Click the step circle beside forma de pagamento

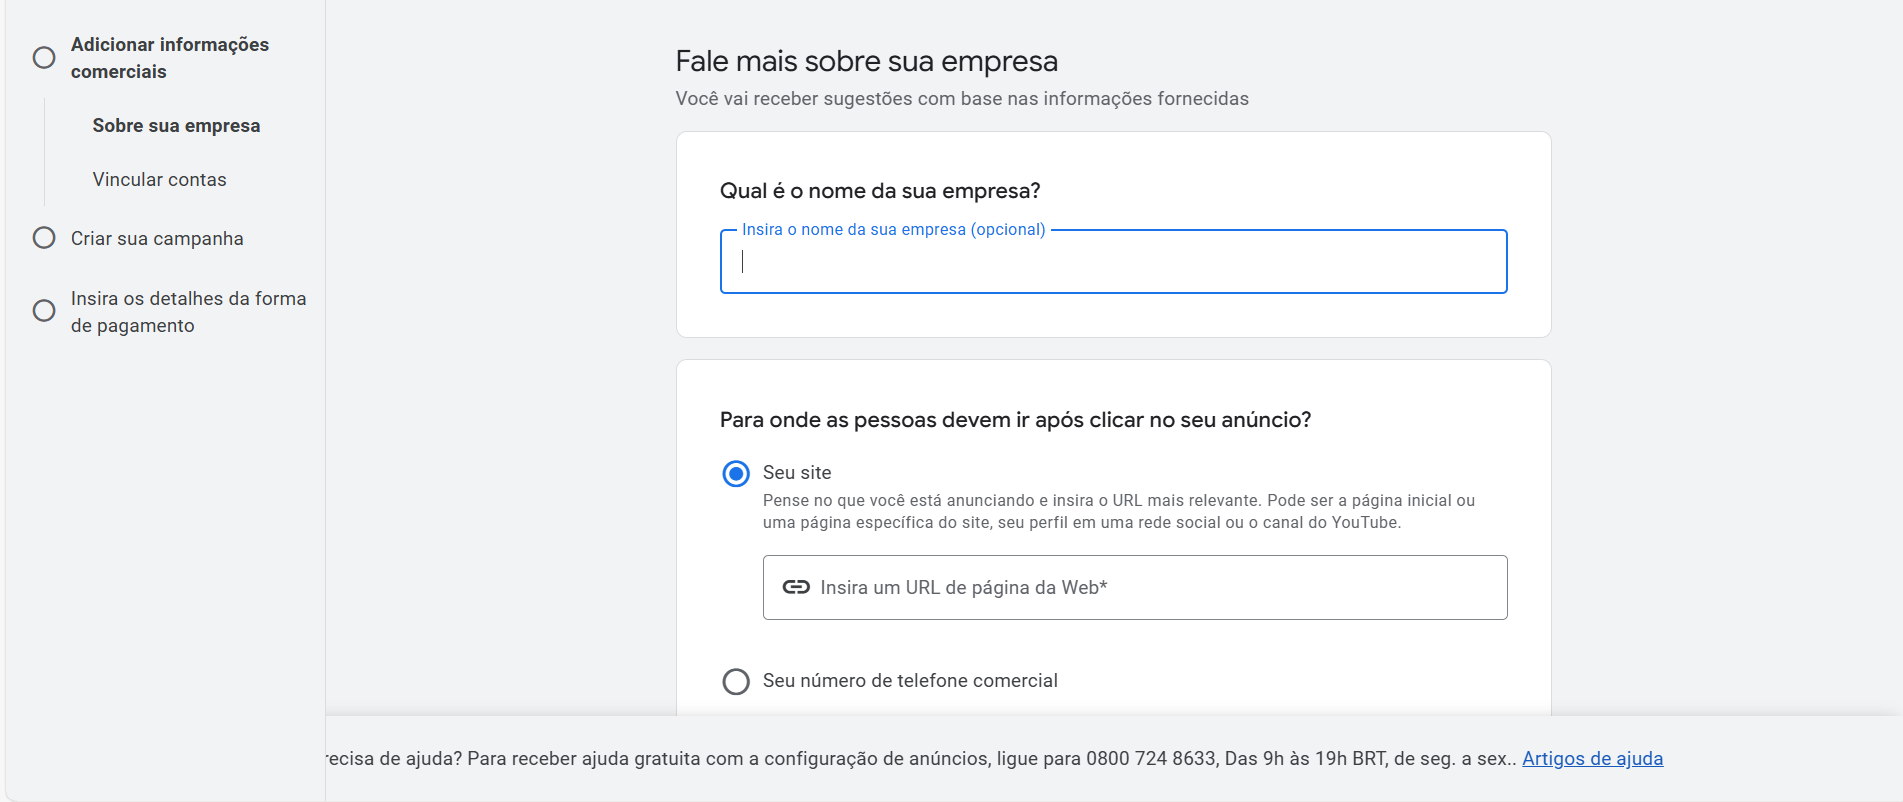(x=44, y=311)
